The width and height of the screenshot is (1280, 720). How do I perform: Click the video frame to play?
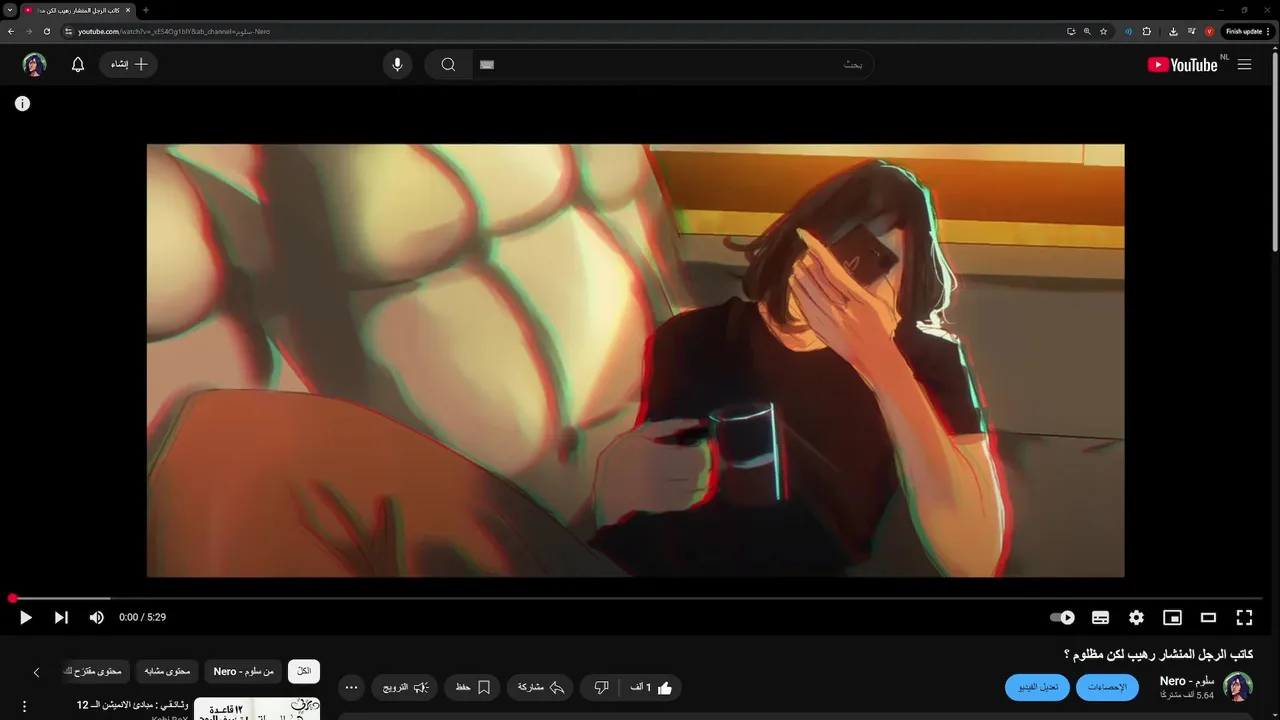(x=636, y=360)
